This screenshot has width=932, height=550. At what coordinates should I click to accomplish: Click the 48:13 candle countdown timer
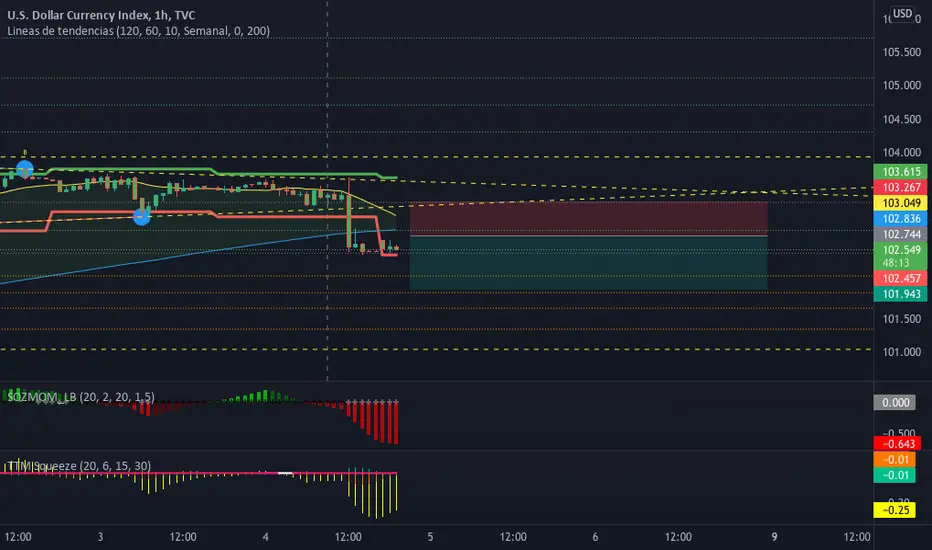(896, 263)
